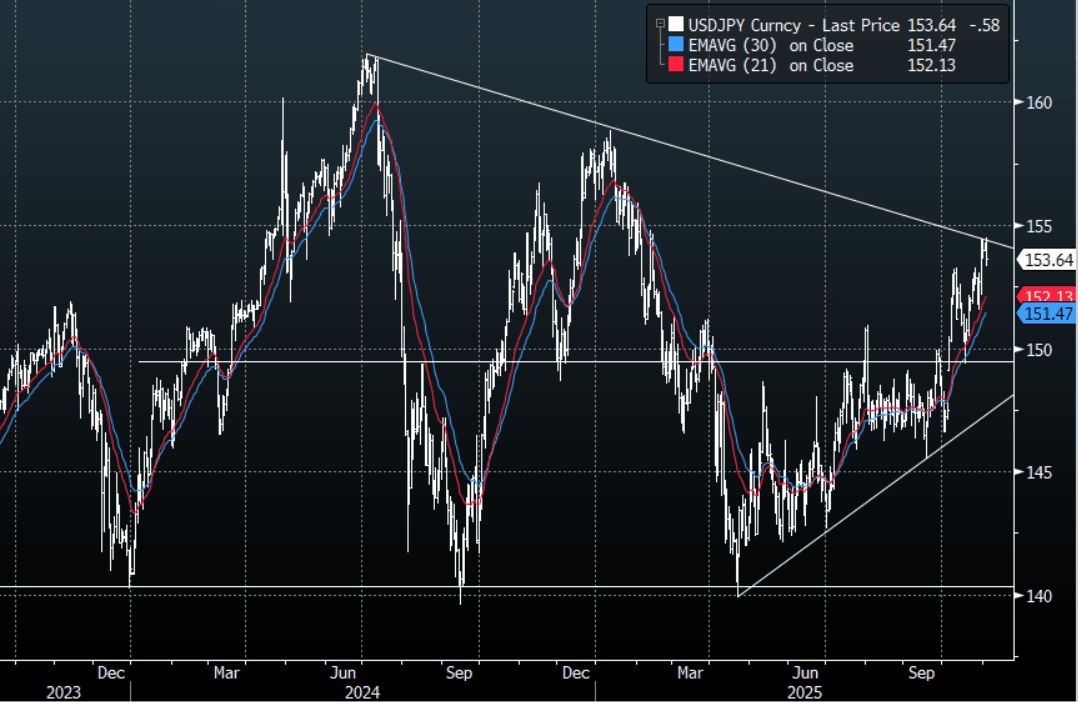1078x702 pixels.
Task: Collapse the legend tree expander box
Action: pos(660,24)
